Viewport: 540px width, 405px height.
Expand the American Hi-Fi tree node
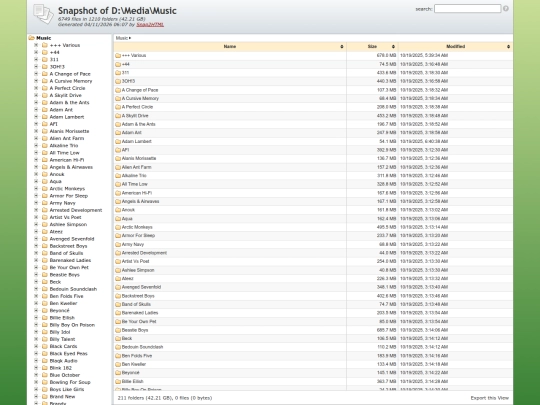pos(36,160)
